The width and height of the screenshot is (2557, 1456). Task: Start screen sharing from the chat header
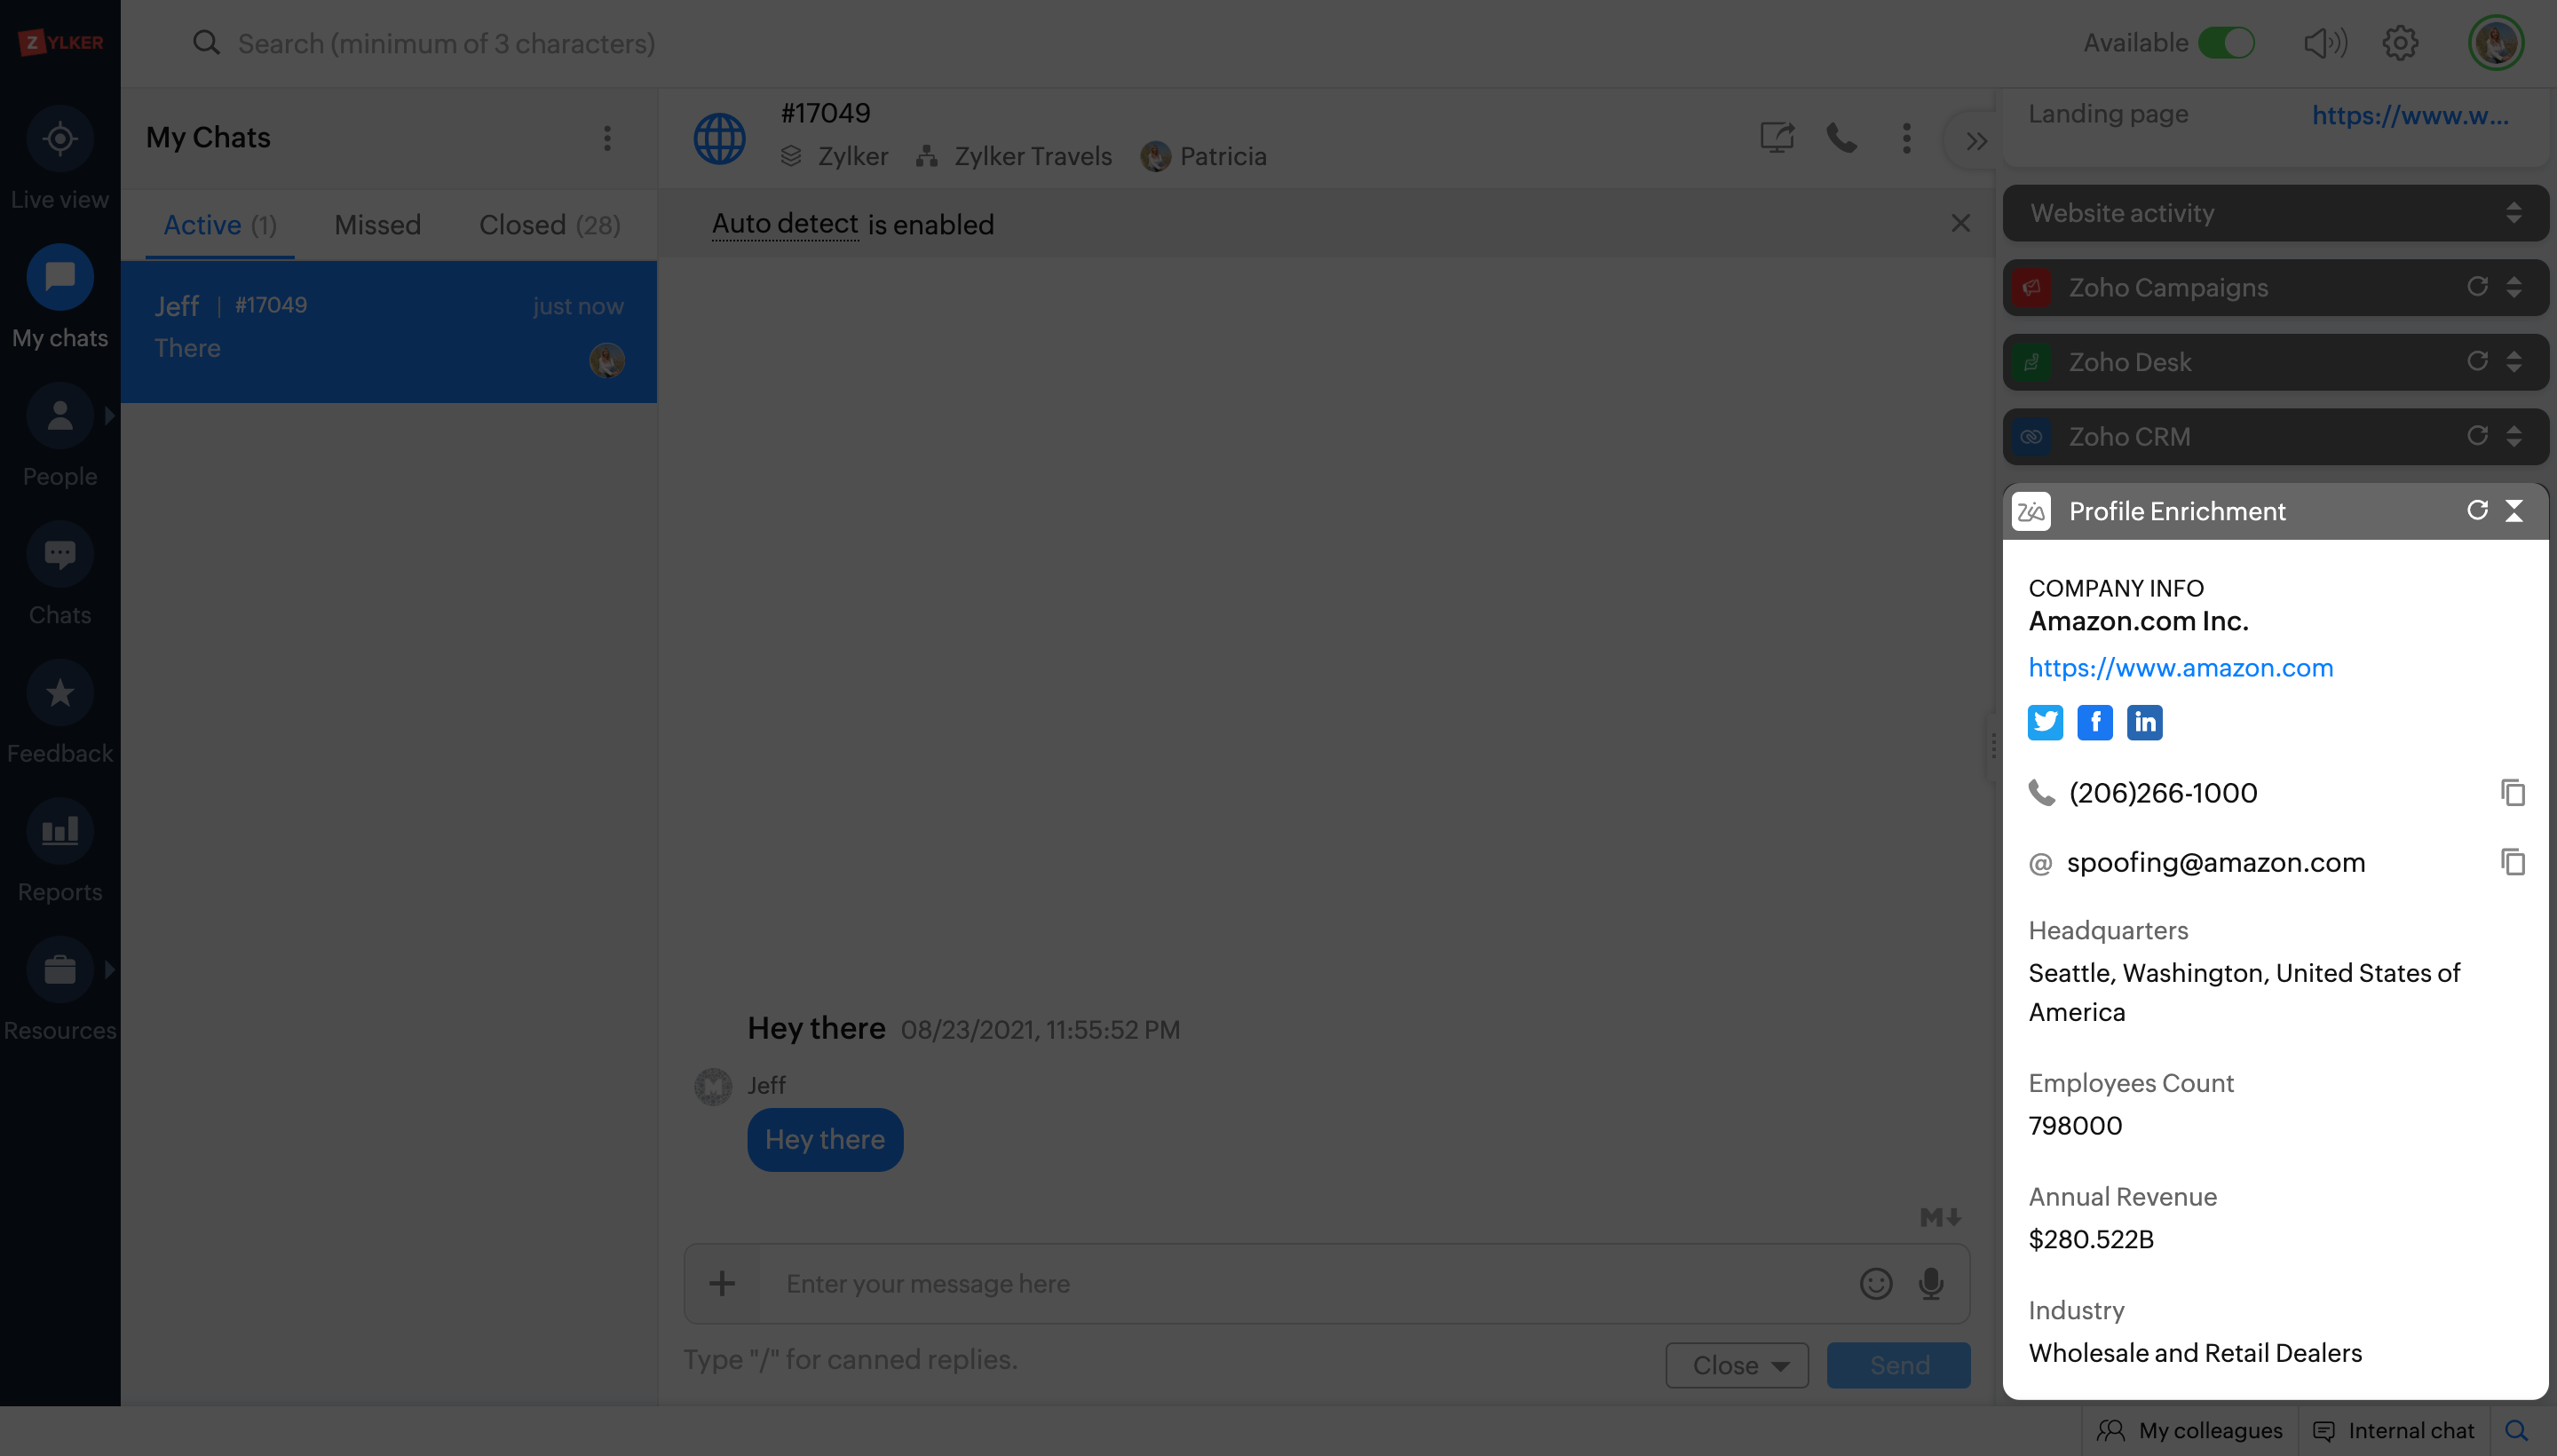(x=1777, y=138)
